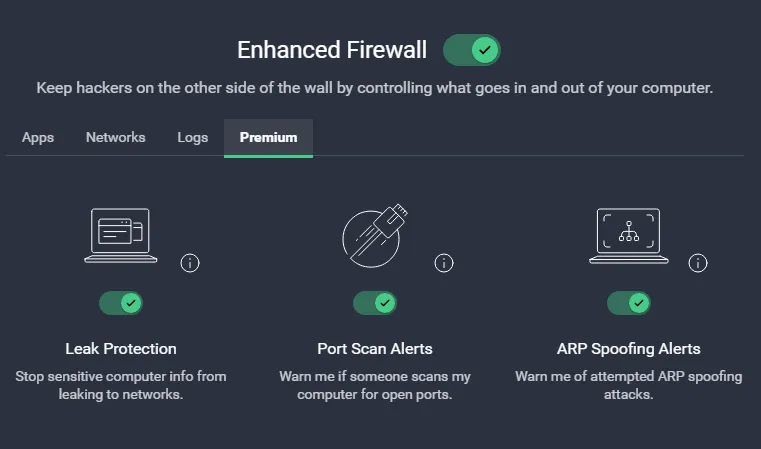The image size is (761, 449).
Task: Open info icon for Port Scan Alerts
Action: (444, 263)
